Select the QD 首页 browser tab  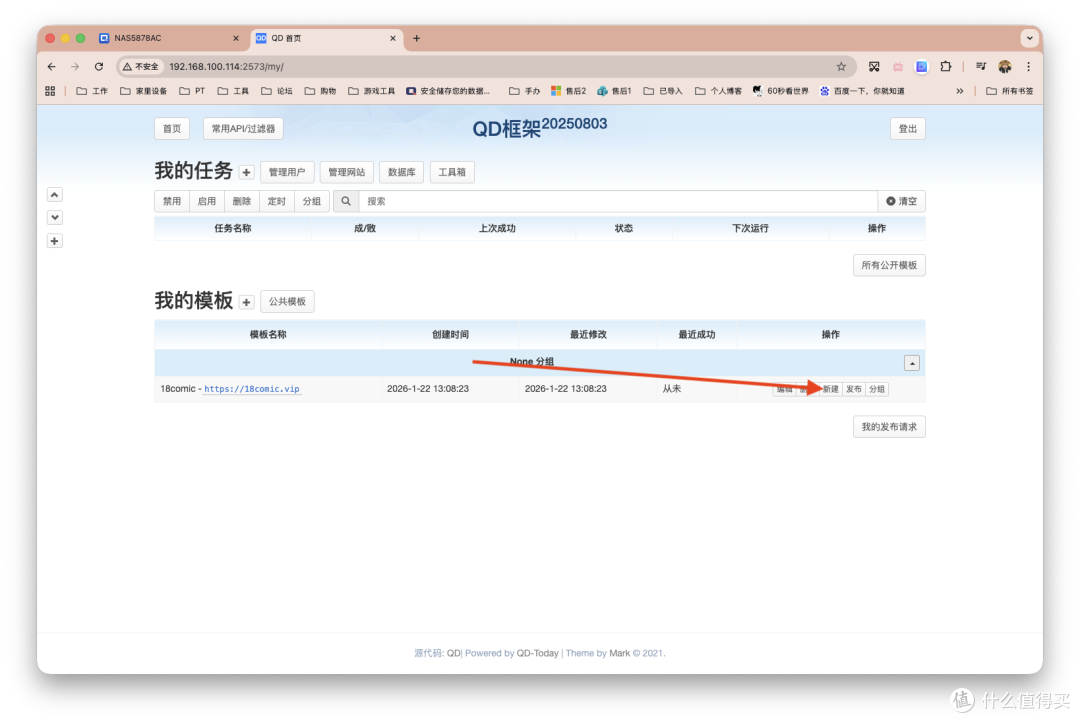click(x=327, y=39)
